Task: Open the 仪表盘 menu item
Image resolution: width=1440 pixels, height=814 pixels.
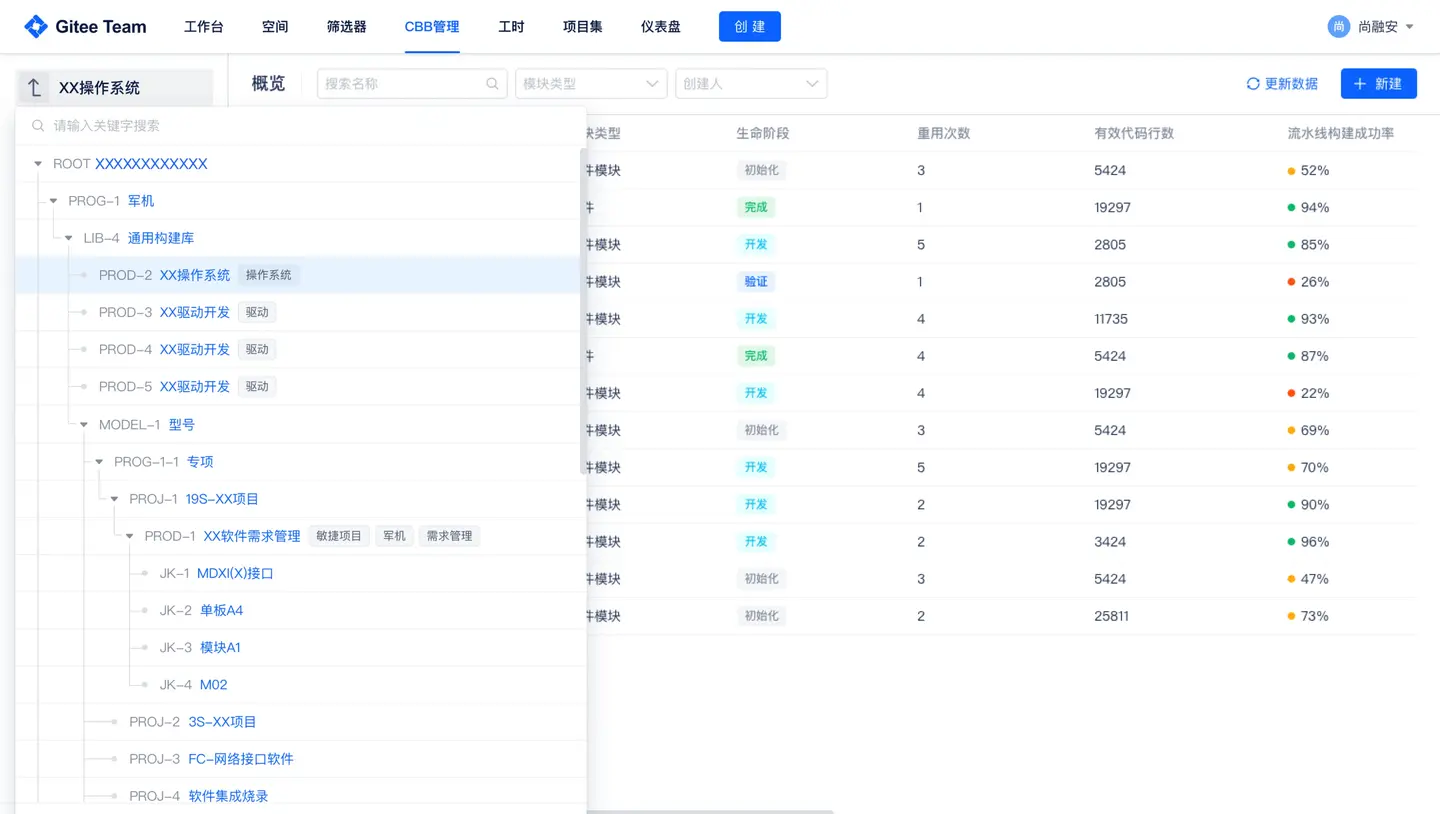Action: (x=660, y=27)
